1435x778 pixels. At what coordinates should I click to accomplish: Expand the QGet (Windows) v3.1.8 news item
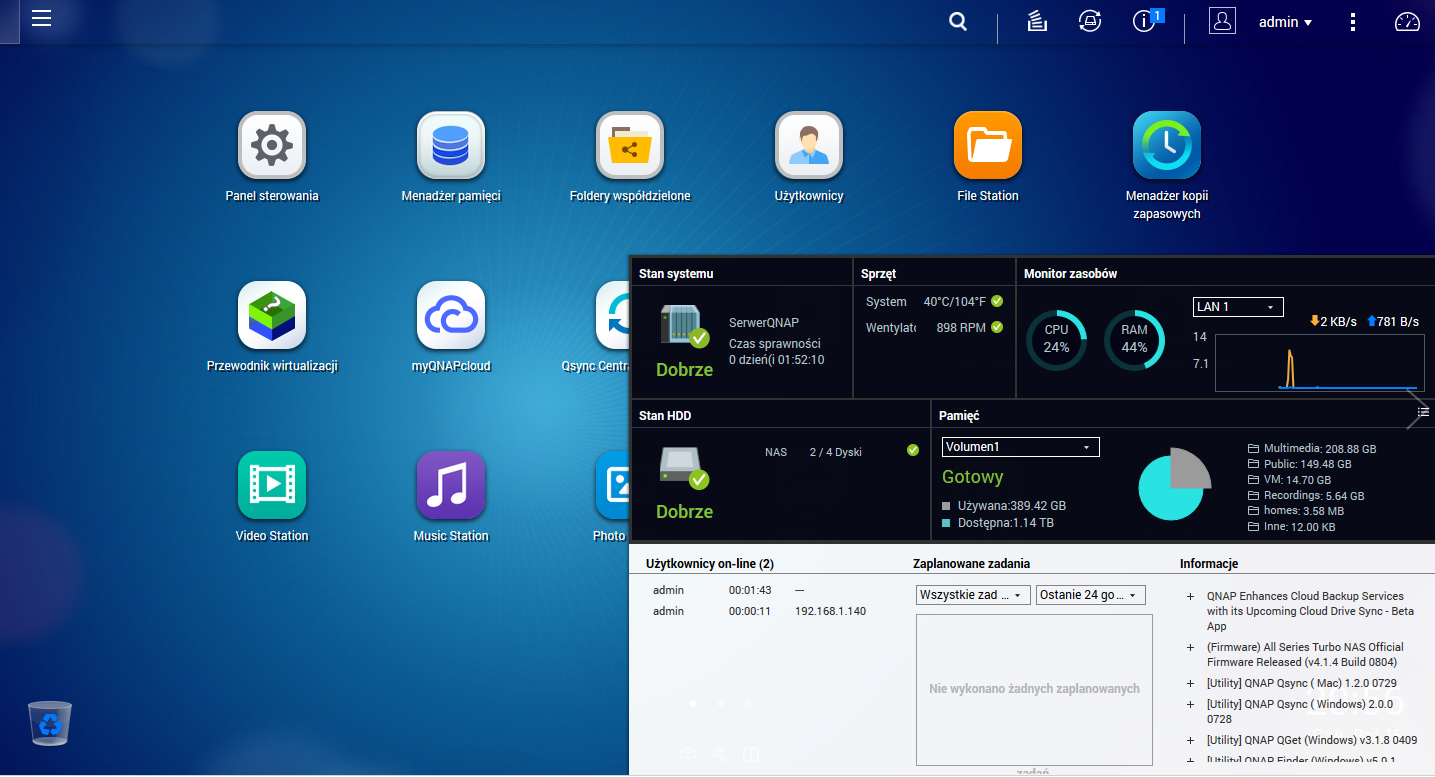coord(1190,741)
